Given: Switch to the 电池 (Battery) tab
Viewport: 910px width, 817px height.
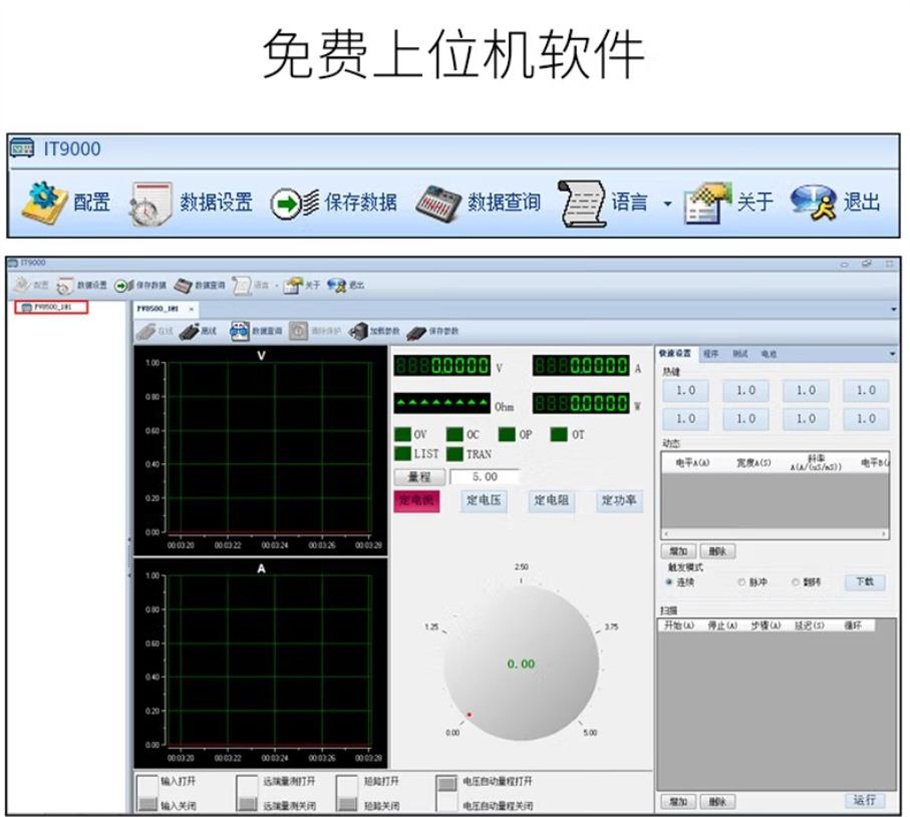Looking at the screenshot, I should tap(767, 353).
